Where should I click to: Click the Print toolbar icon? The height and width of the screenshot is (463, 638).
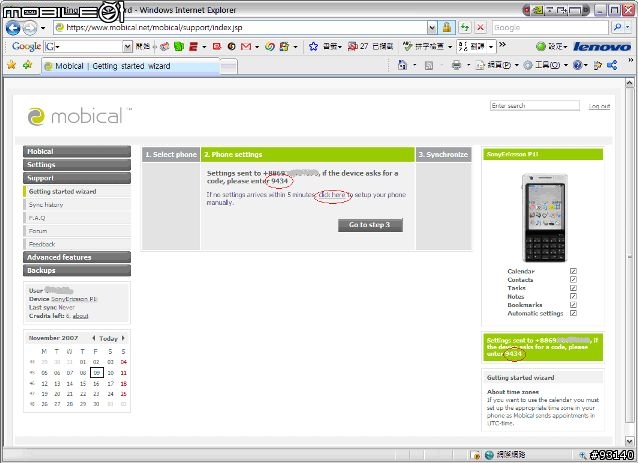click(456, 65)
